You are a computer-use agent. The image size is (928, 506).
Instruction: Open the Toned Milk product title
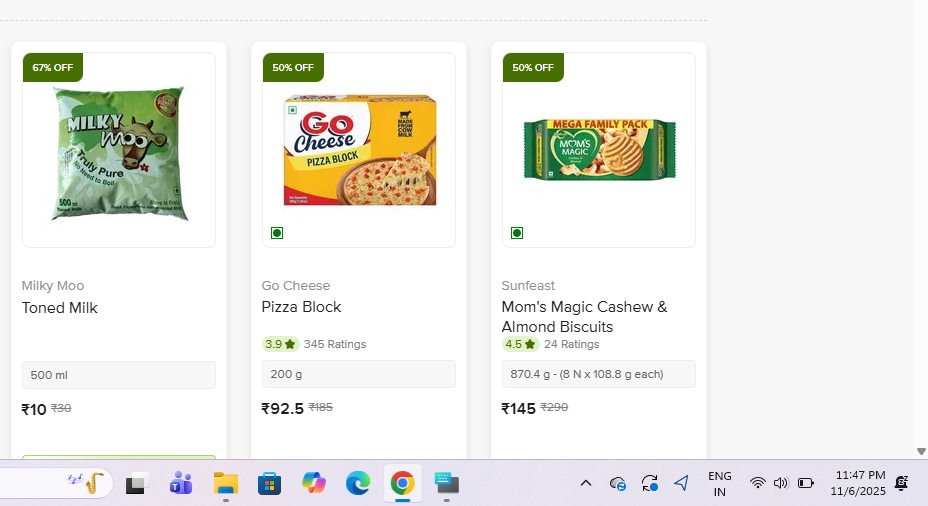[60, 308]
